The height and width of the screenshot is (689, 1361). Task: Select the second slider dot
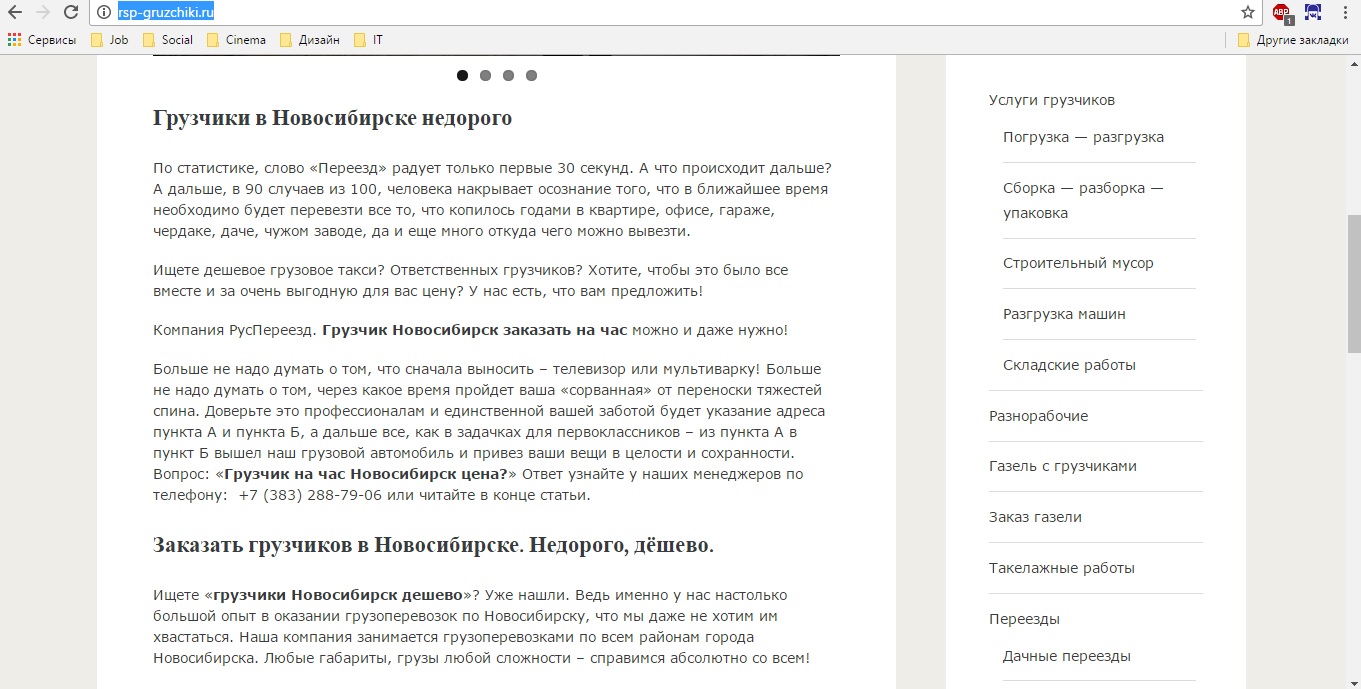485,75
